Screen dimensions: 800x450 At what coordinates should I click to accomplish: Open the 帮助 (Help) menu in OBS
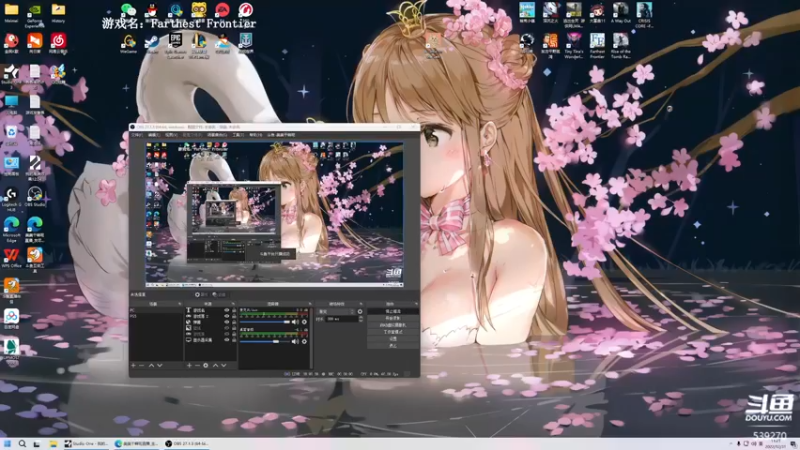tap(255, 135)
